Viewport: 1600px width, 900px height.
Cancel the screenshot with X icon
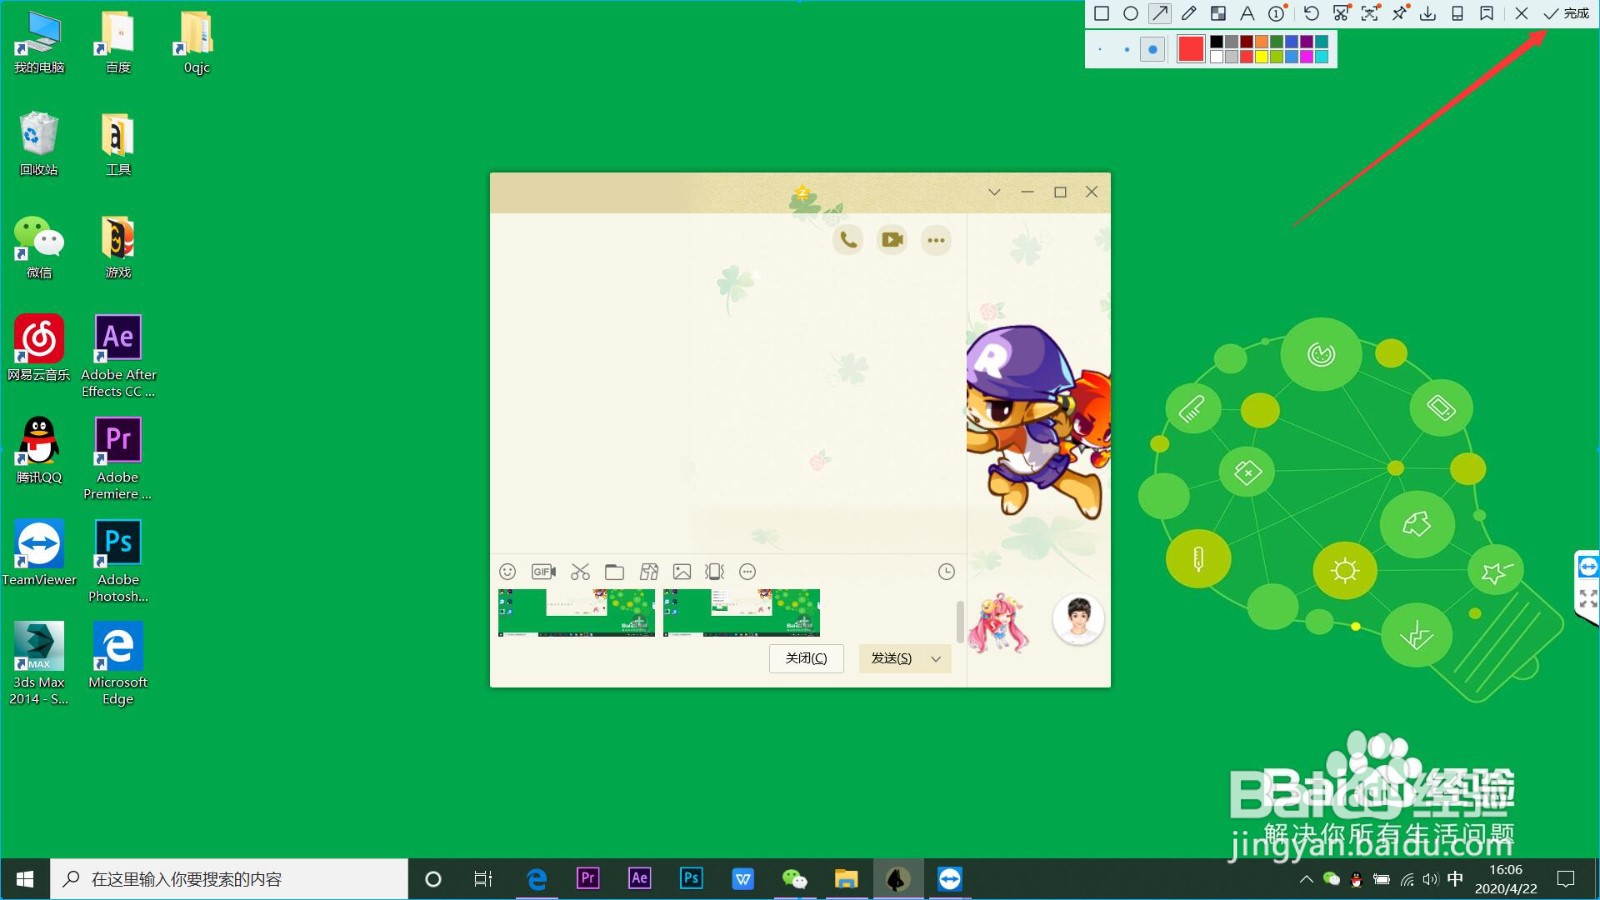1521,14
